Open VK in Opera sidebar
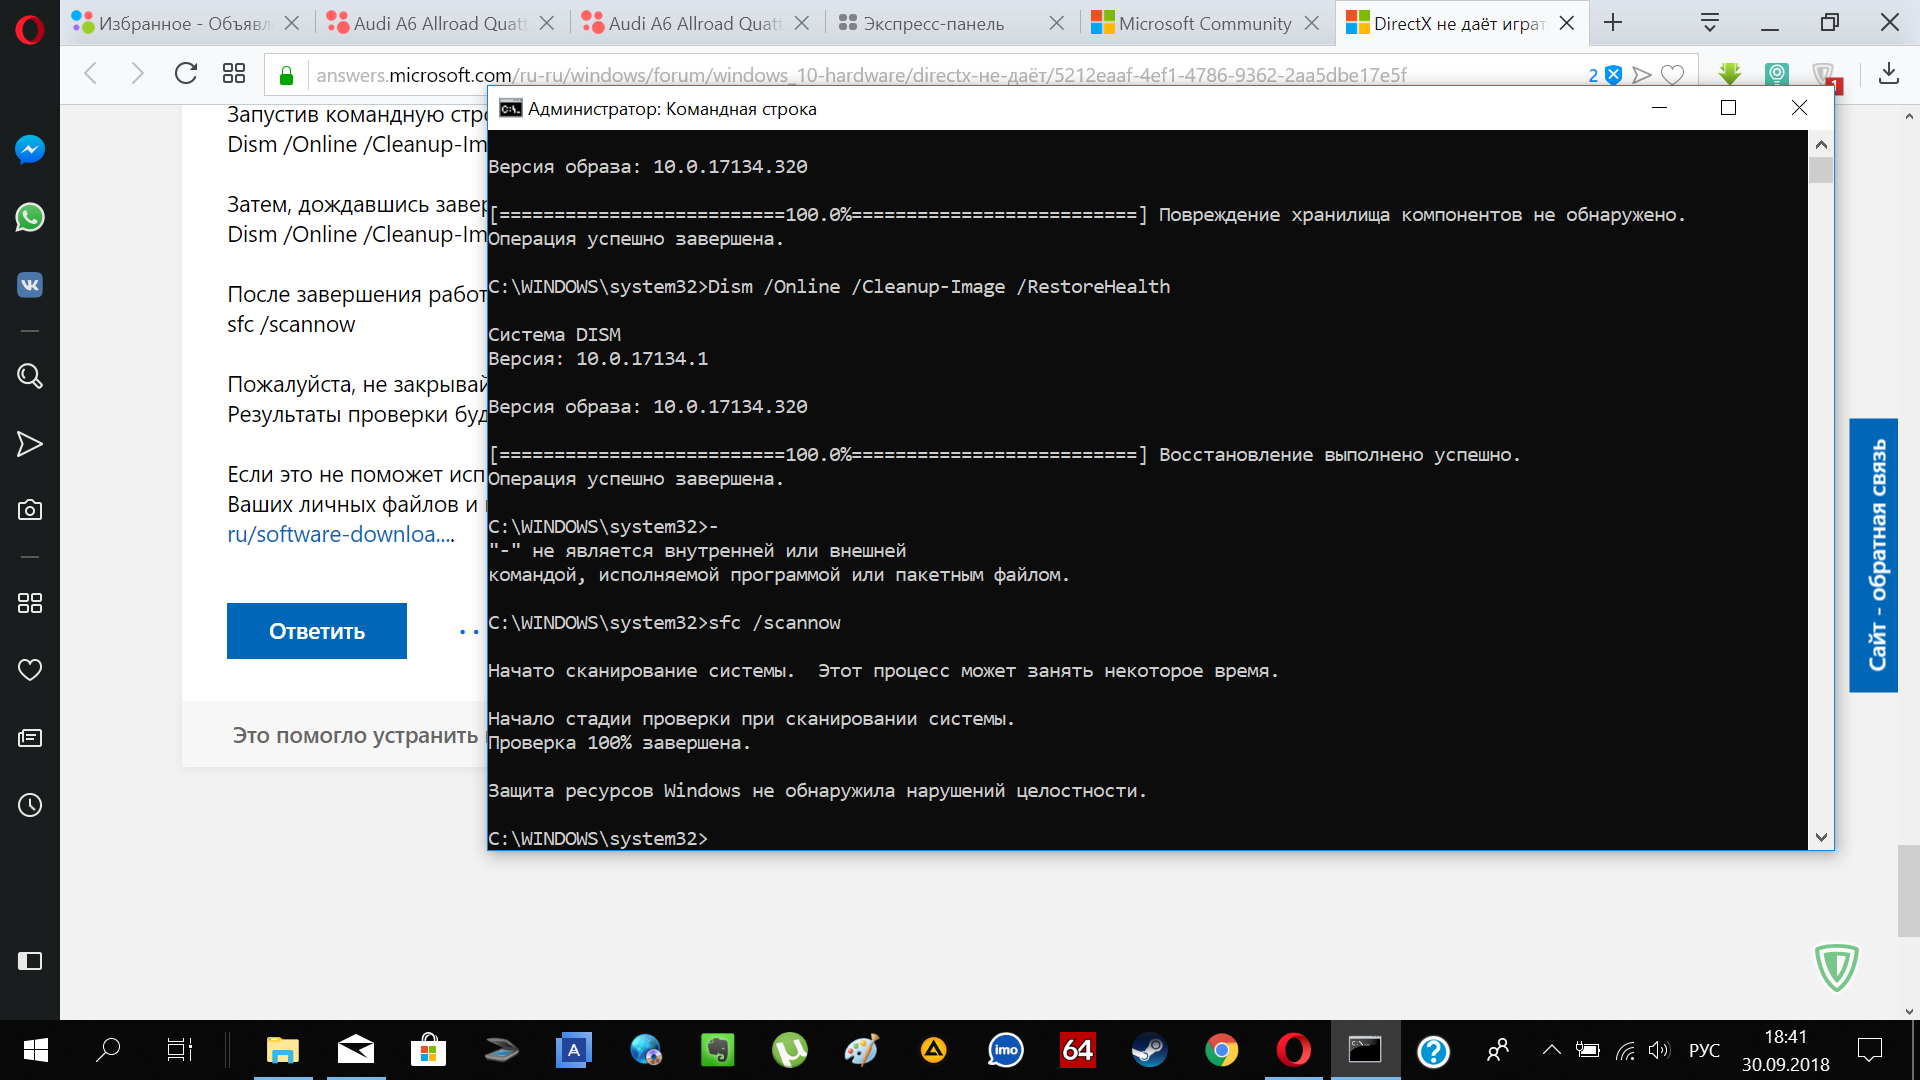This screenshot has height=1080, width=1920. coord(30,285)
